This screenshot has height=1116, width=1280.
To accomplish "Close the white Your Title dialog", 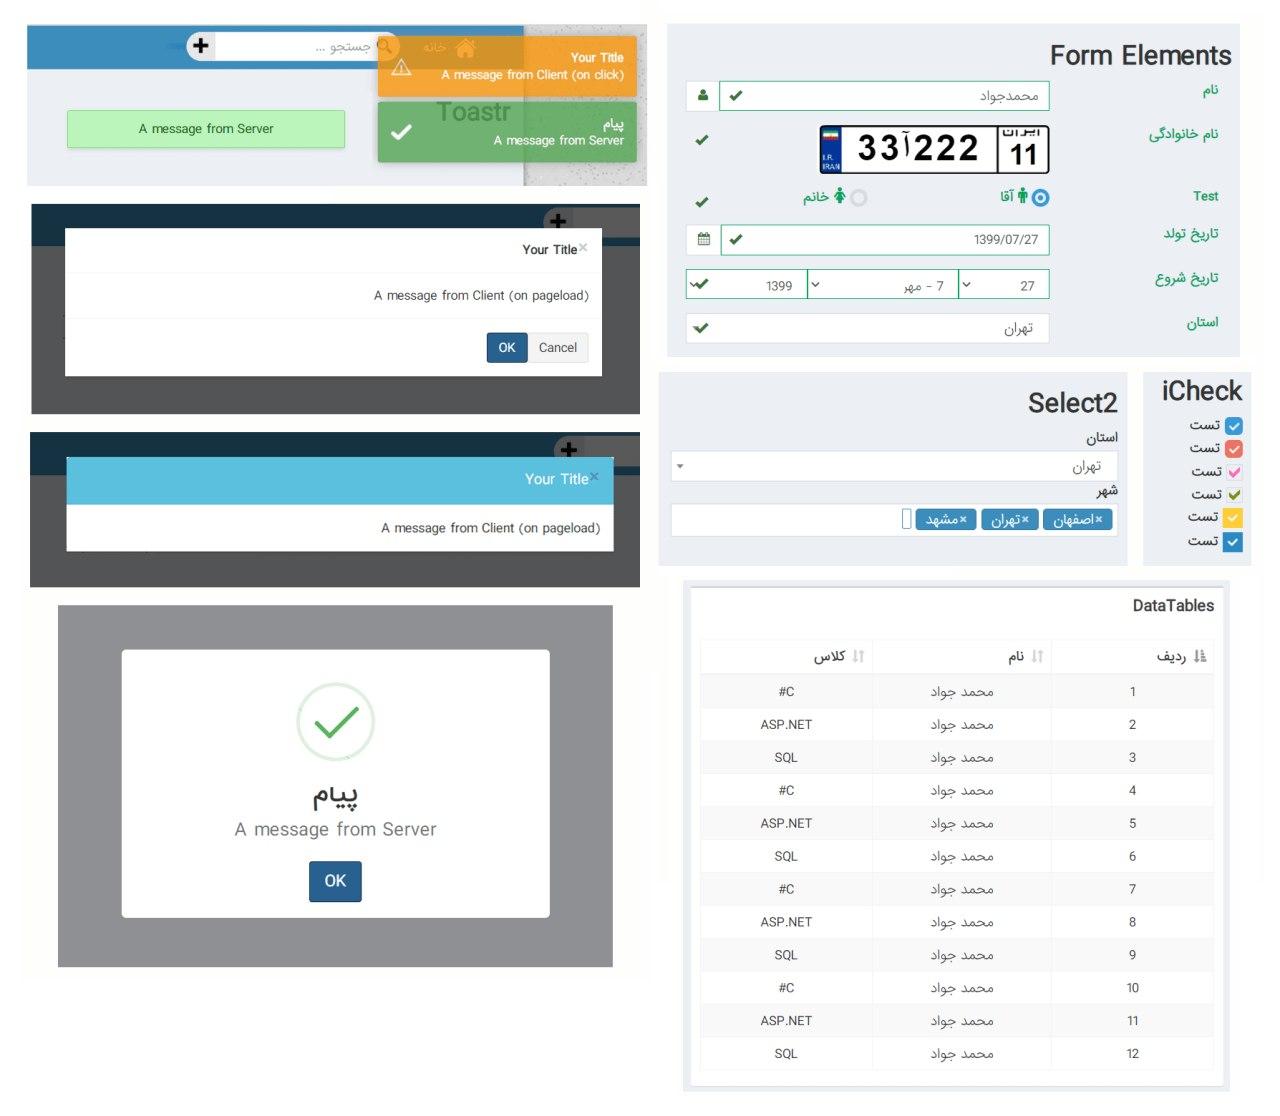I will point(583,247).
